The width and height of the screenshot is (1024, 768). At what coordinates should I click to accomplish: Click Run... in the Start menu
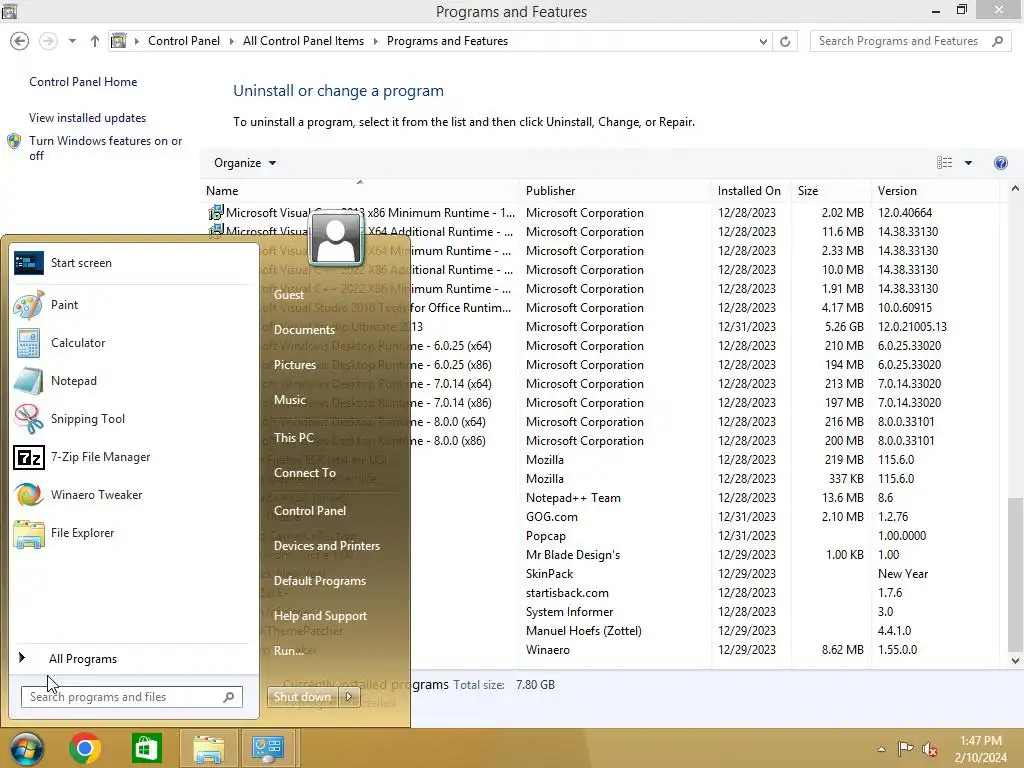289,651
